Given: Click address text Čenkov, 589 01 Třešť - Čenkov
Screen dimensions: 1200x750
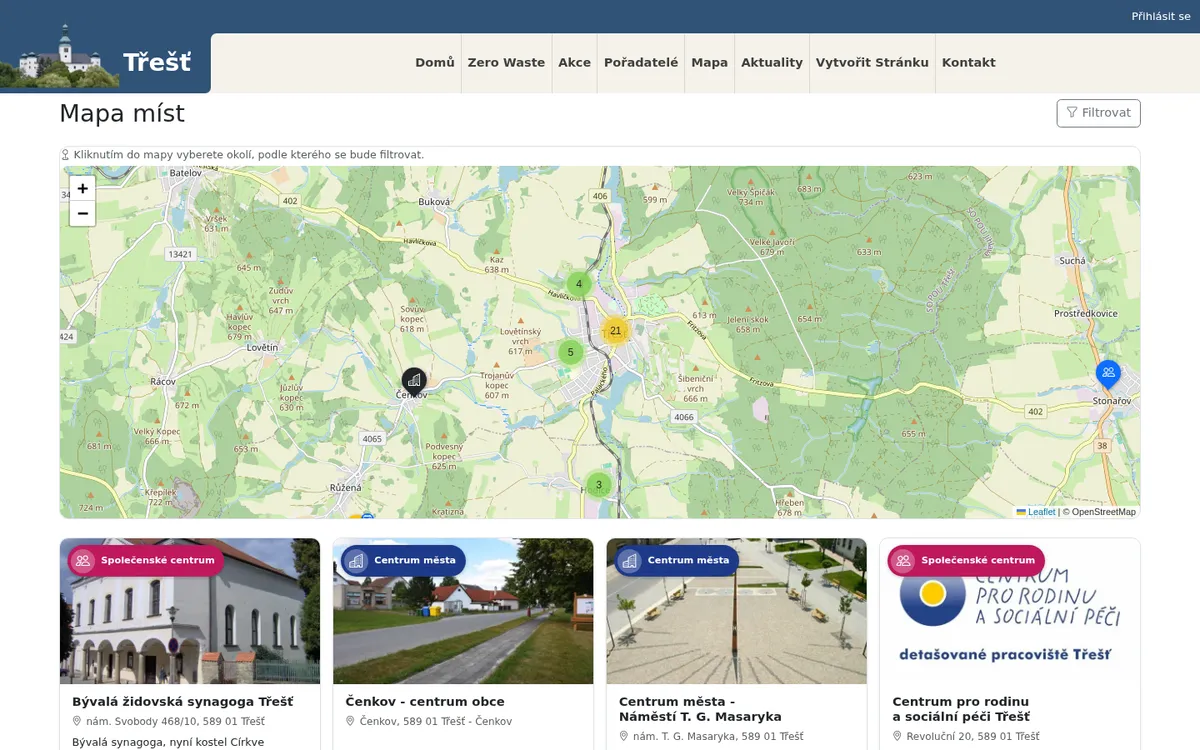Looking at the screenshot, I should coord(436,721).
